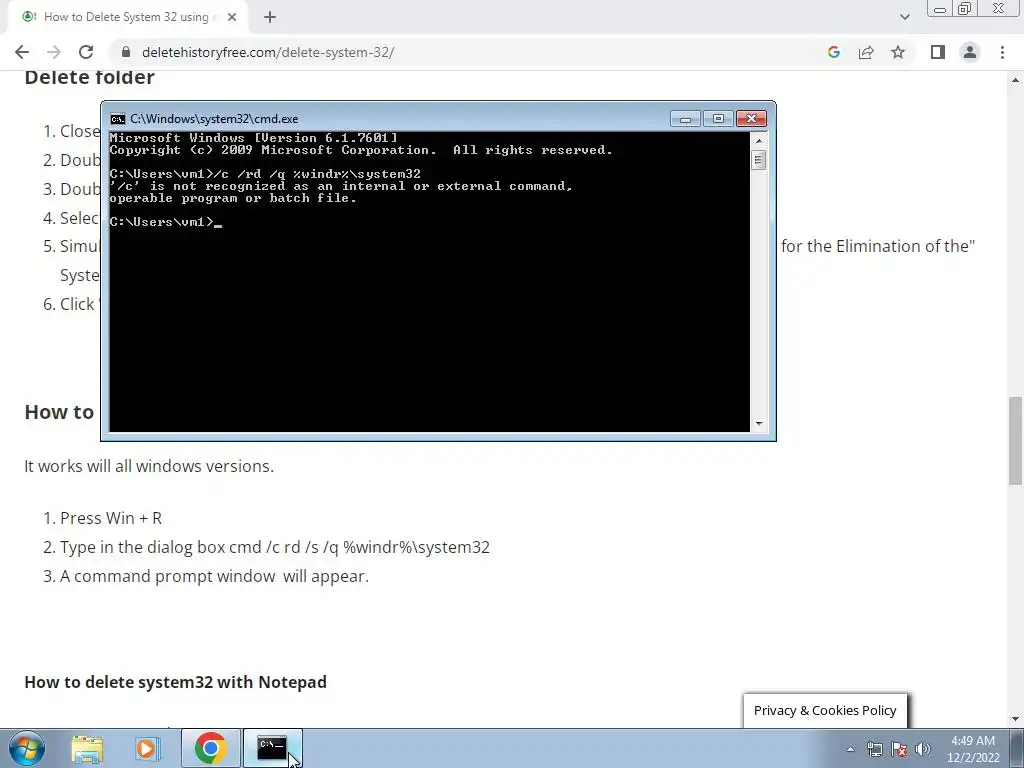Close the cmd.exe window
This screenshot has width=1024, height=768.
click(751, 119)
